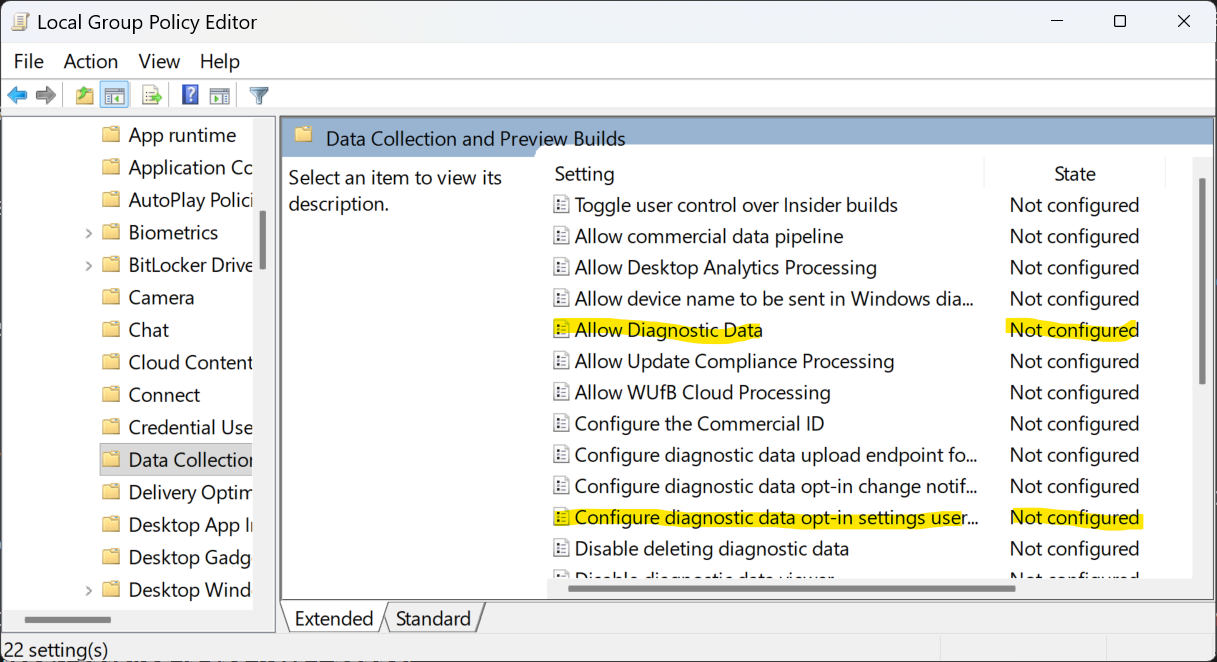Open the File menu
1217x662 pixels.
29,61
